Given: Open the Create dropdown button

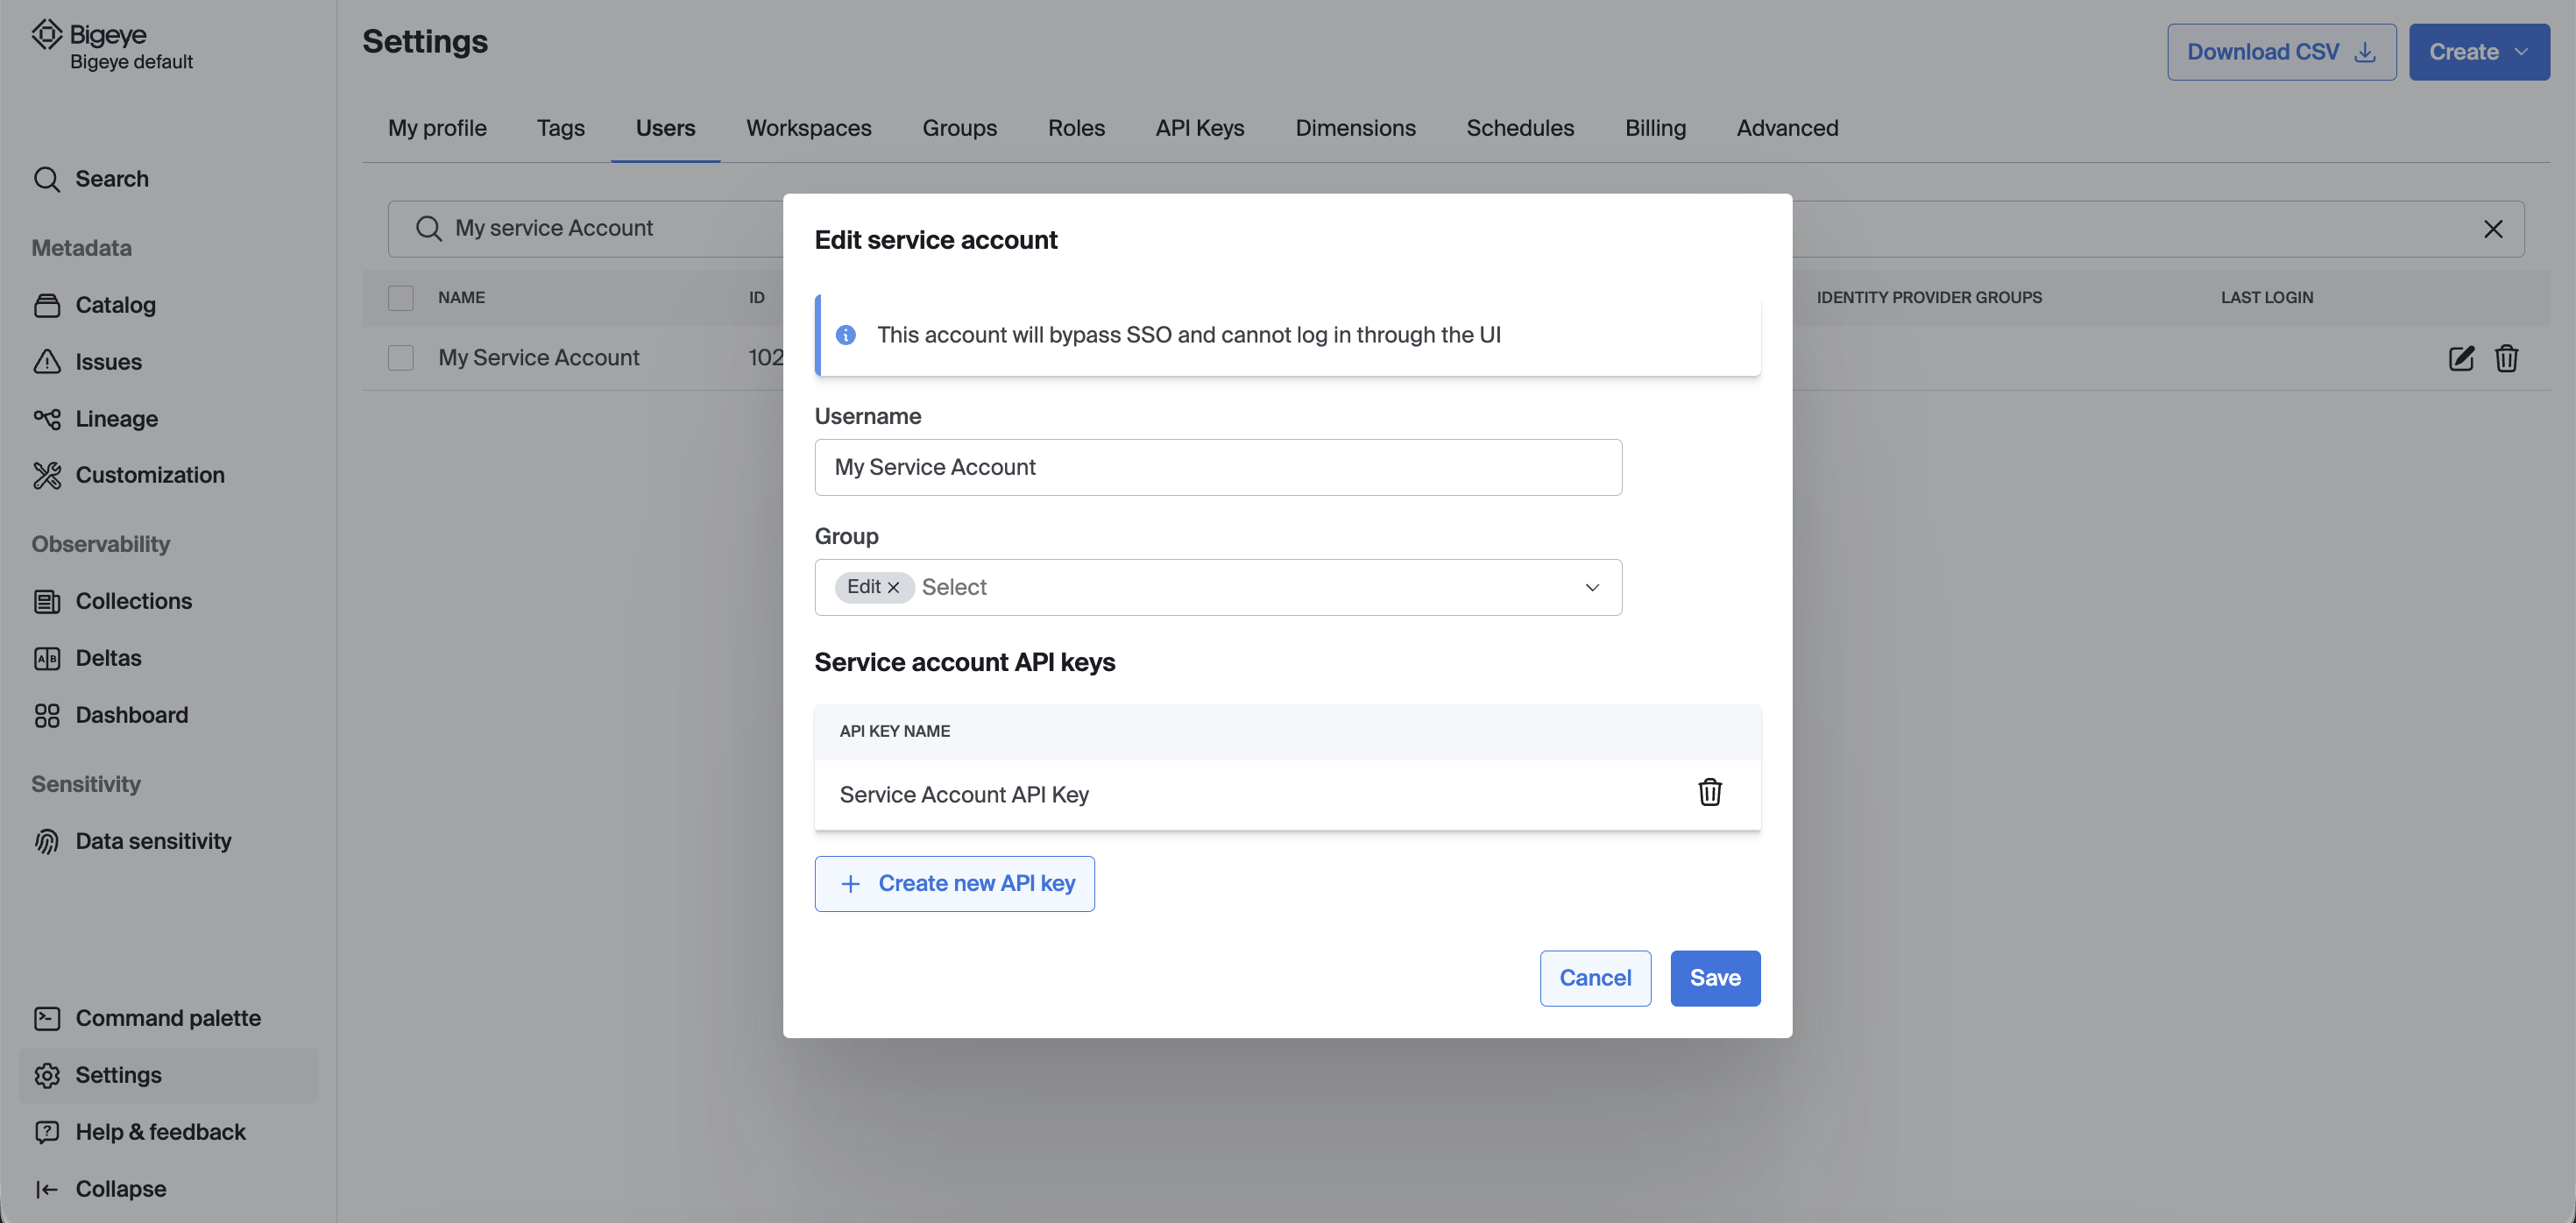Looking at the screenshot, I should tap(2478, 52).
